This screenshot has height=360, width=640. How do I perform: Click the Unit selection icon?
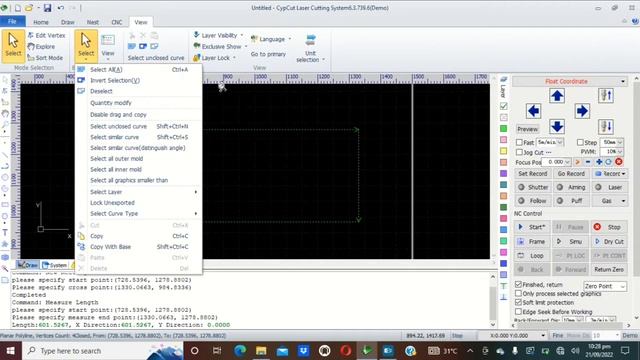pos(310,40)
